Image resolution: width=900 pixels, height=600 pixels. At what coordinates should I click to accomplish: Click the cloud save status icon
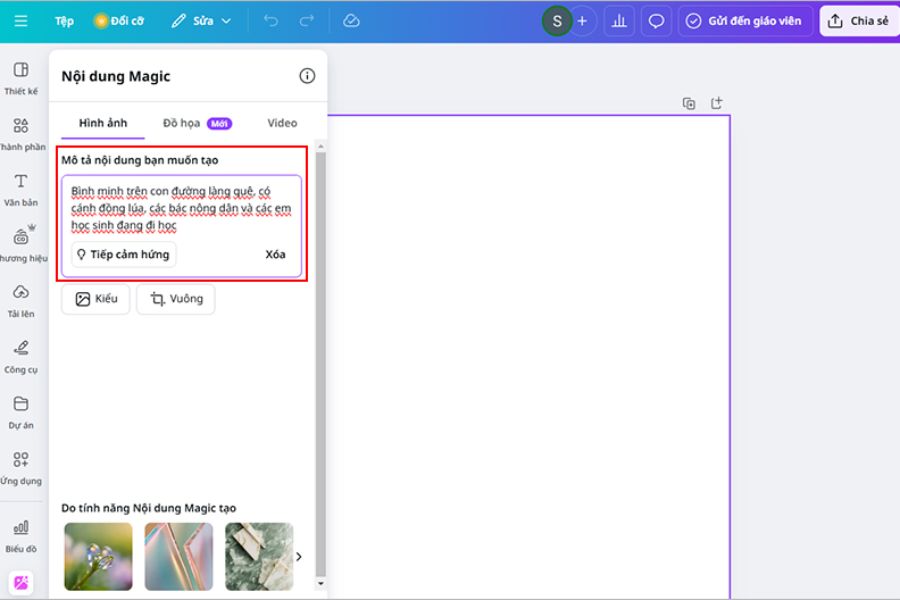351,21
